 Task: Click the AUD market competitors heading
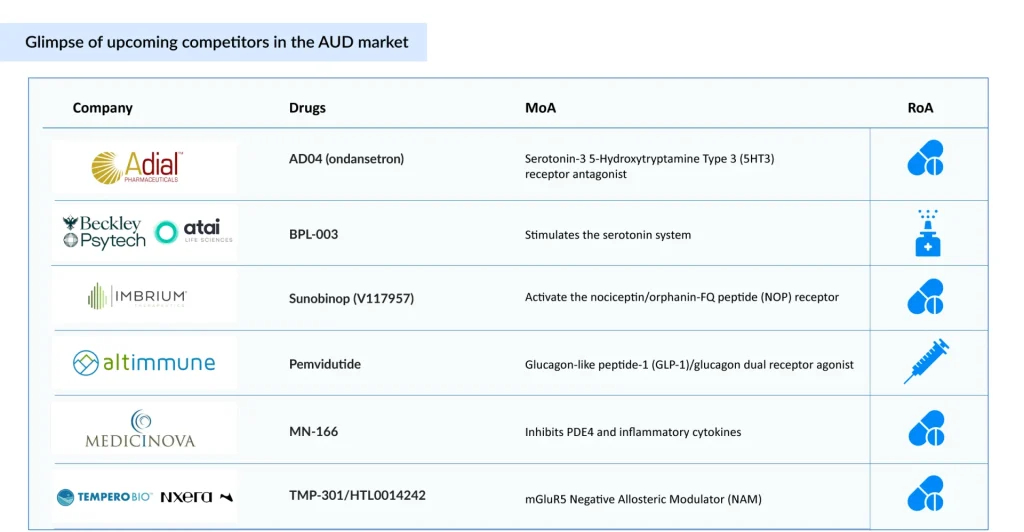tap(216, 42)
